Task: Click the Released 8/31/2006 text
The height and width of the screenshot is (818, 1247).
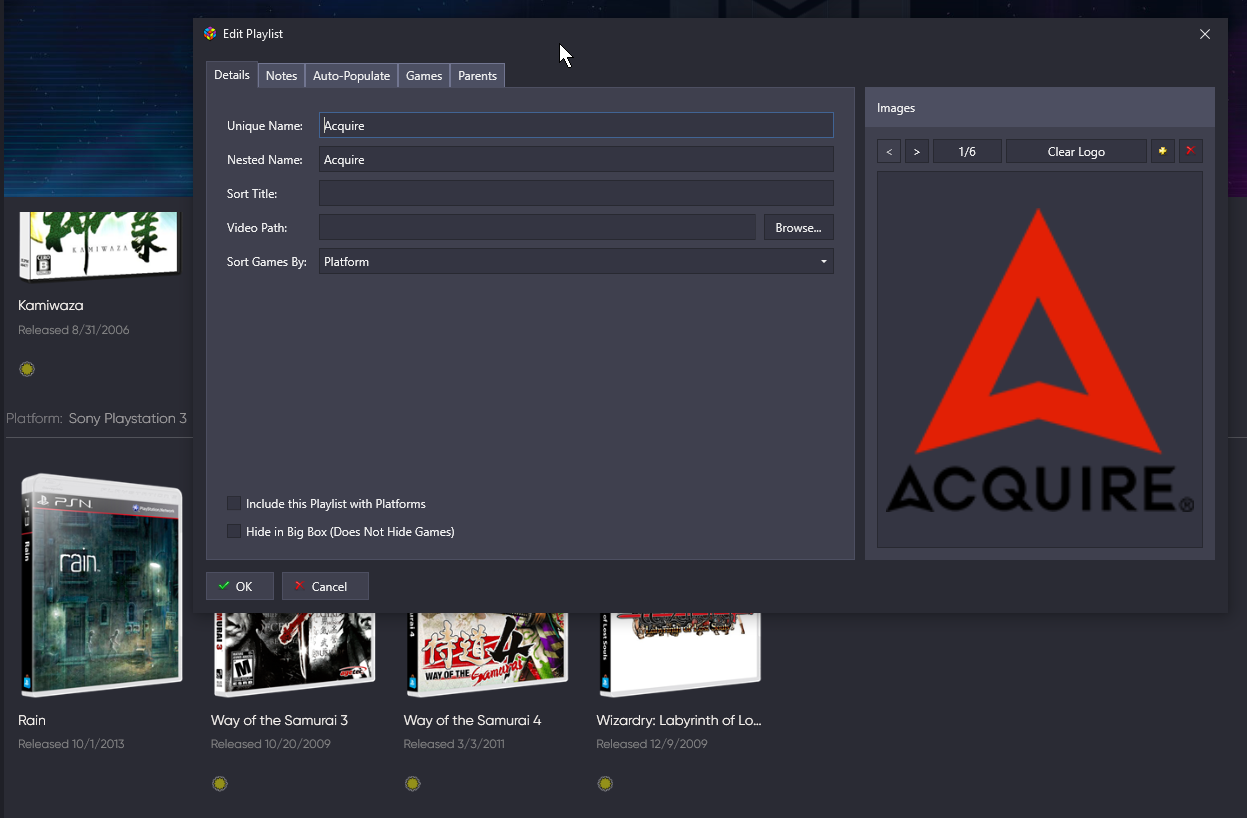Action: click(x=74, y=330)
